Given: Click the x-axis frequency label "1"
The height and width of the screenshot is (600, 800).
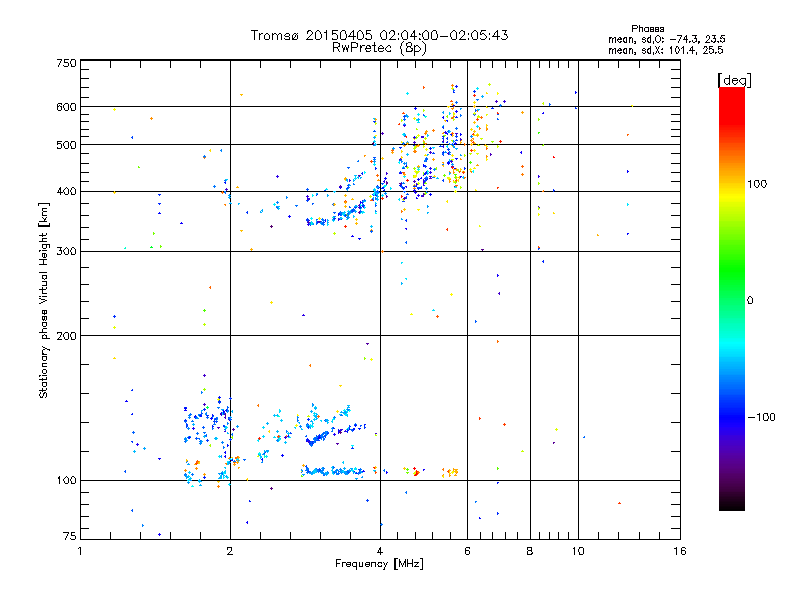Looking at the screenshot, I should pyautogui.click(x=80, y=551).
